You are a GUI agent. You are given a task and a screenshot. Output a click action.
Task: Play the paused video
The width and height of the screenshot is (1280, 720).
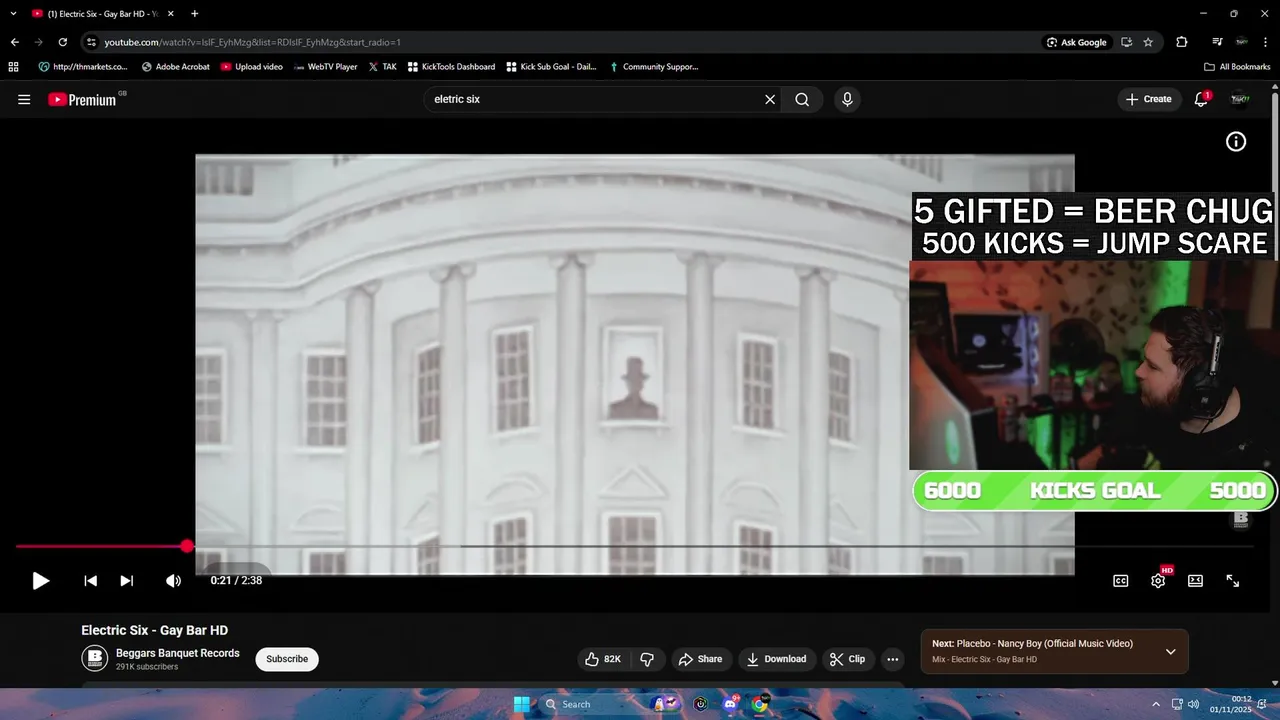40,581
